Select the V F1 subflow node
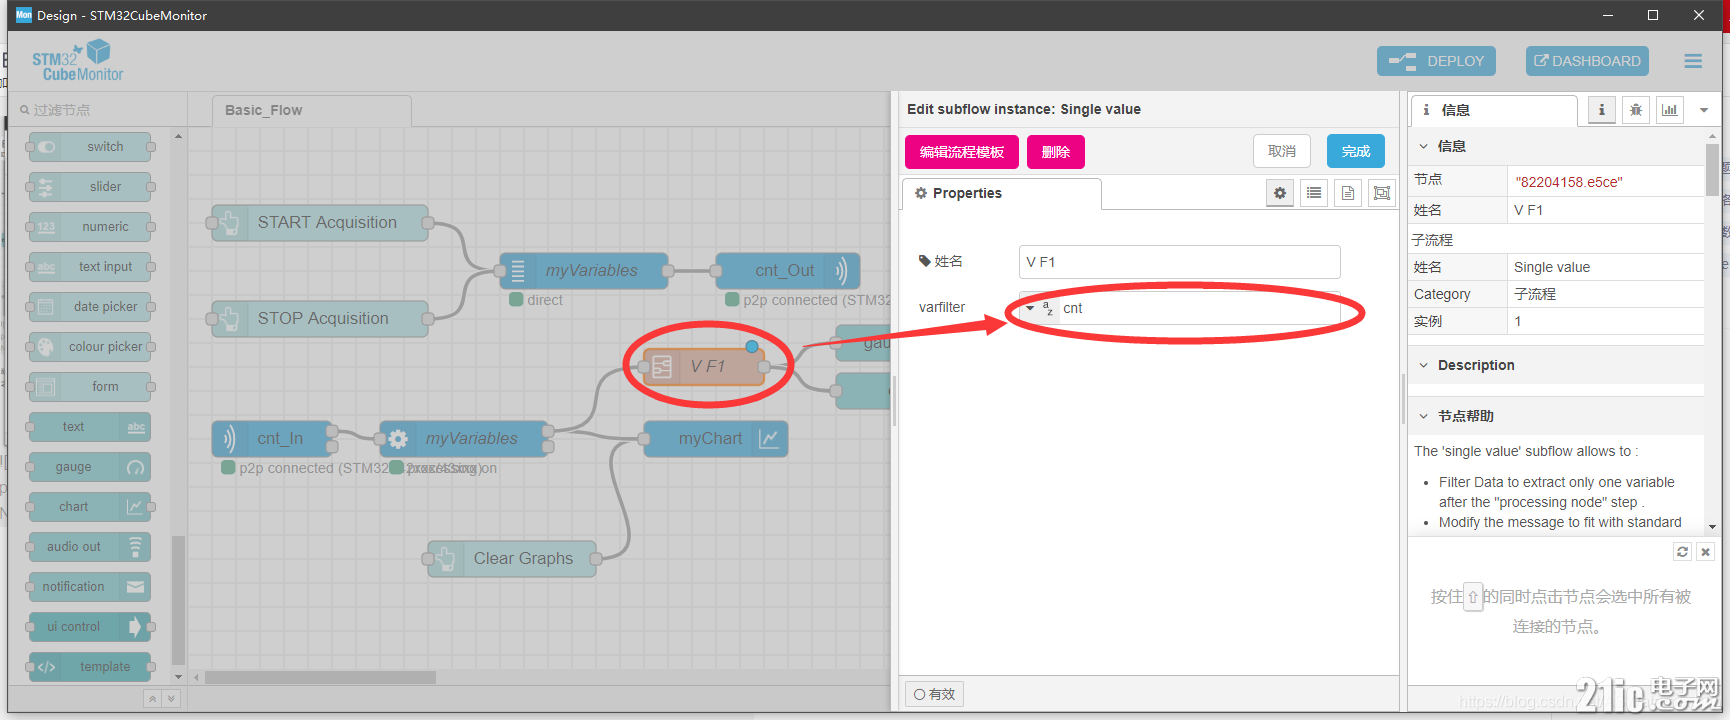 [704, 367]
